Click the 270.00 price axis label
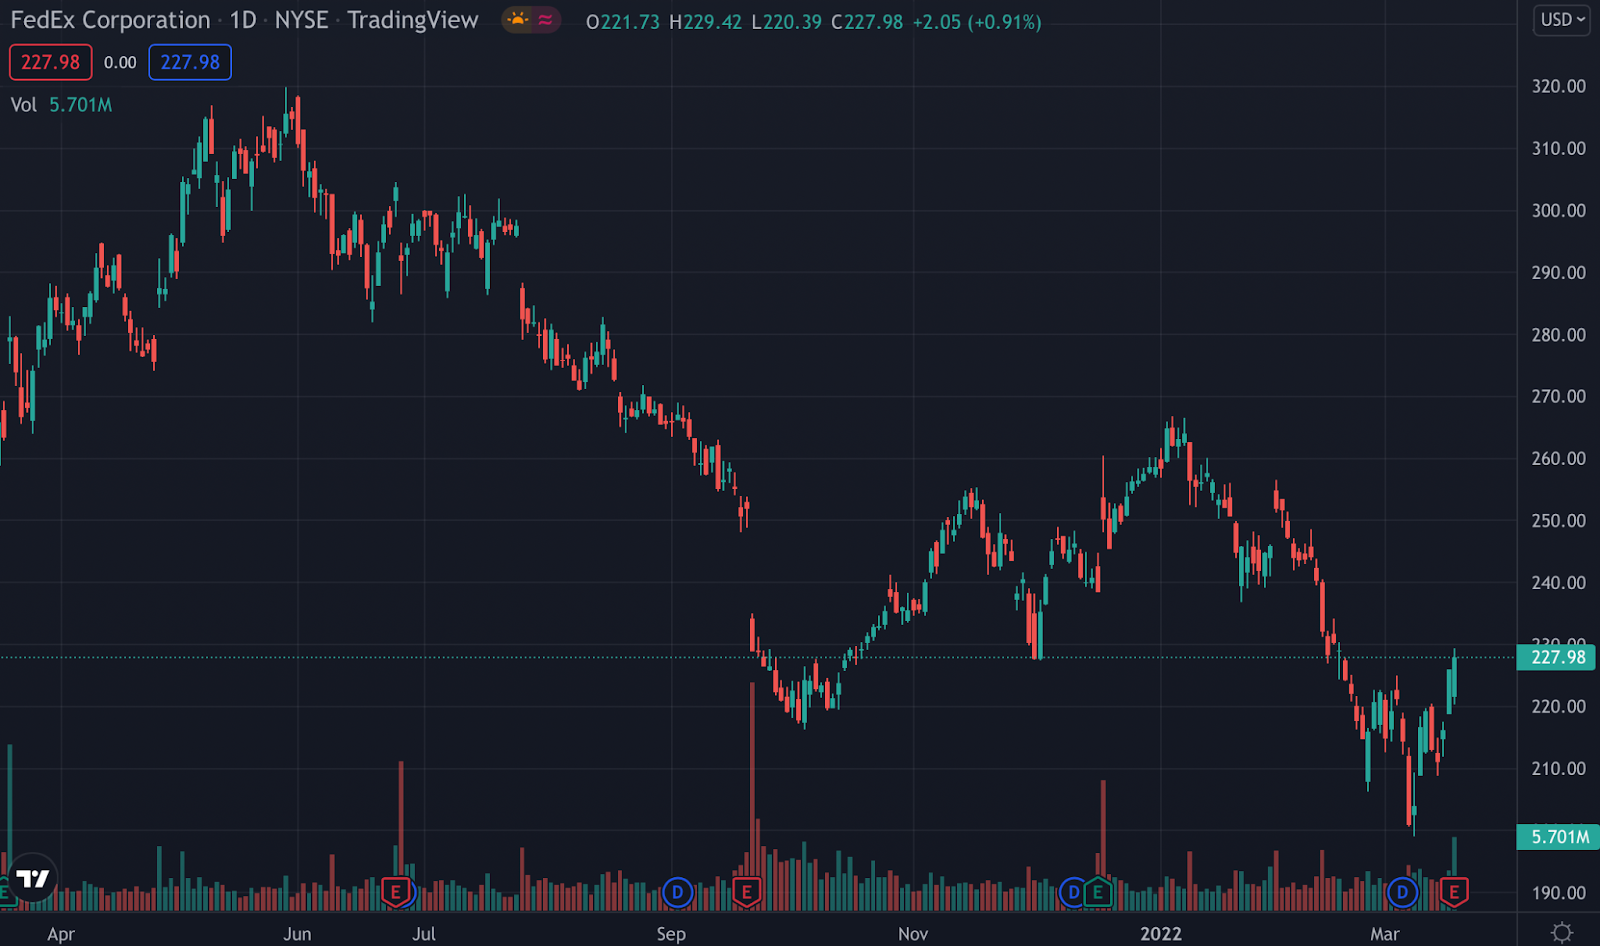The height and width of the screenshot is (946, 1600). [1559, 396]
